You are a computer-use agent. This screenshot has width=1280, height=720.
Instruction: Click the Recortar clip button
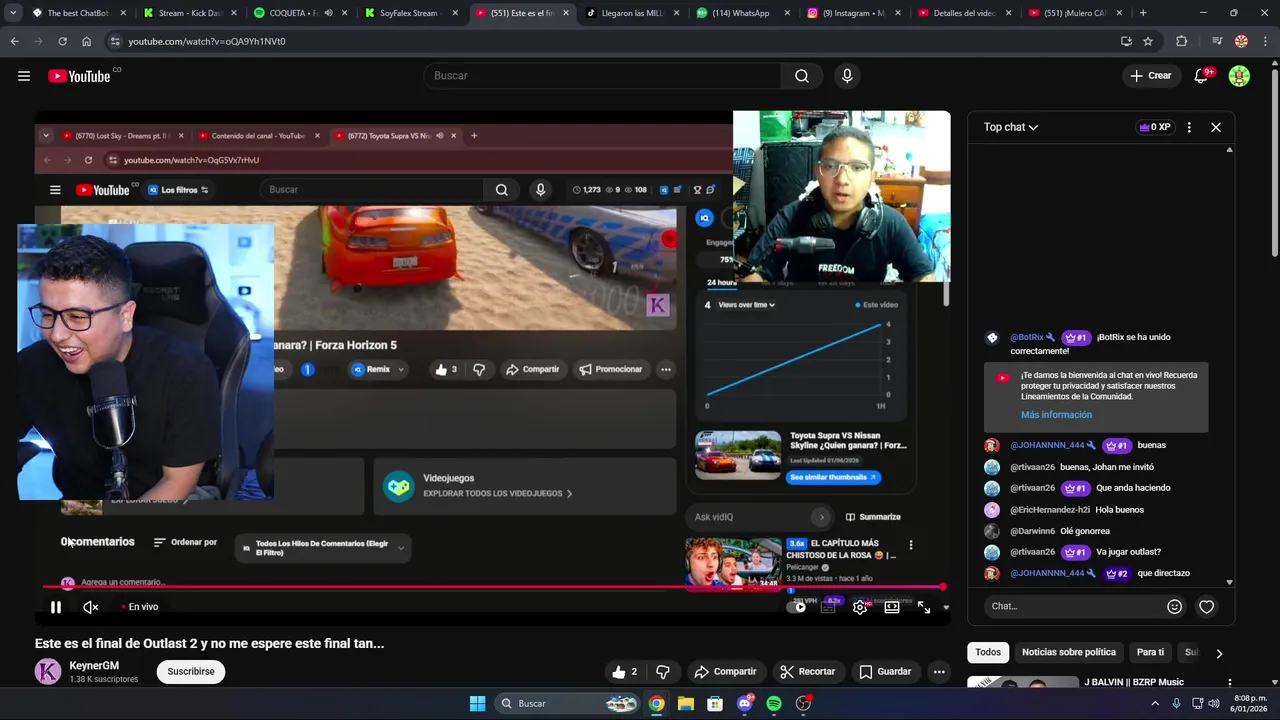coord(807,672)
